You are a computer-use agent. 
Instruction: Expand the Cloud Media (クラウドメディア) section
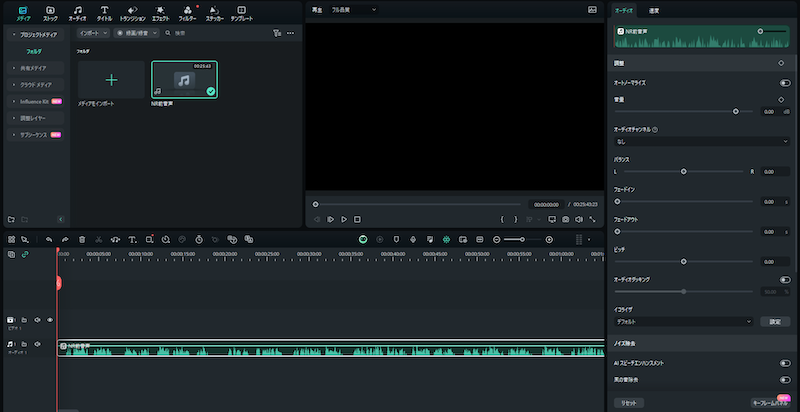click(x=35, y=85)
